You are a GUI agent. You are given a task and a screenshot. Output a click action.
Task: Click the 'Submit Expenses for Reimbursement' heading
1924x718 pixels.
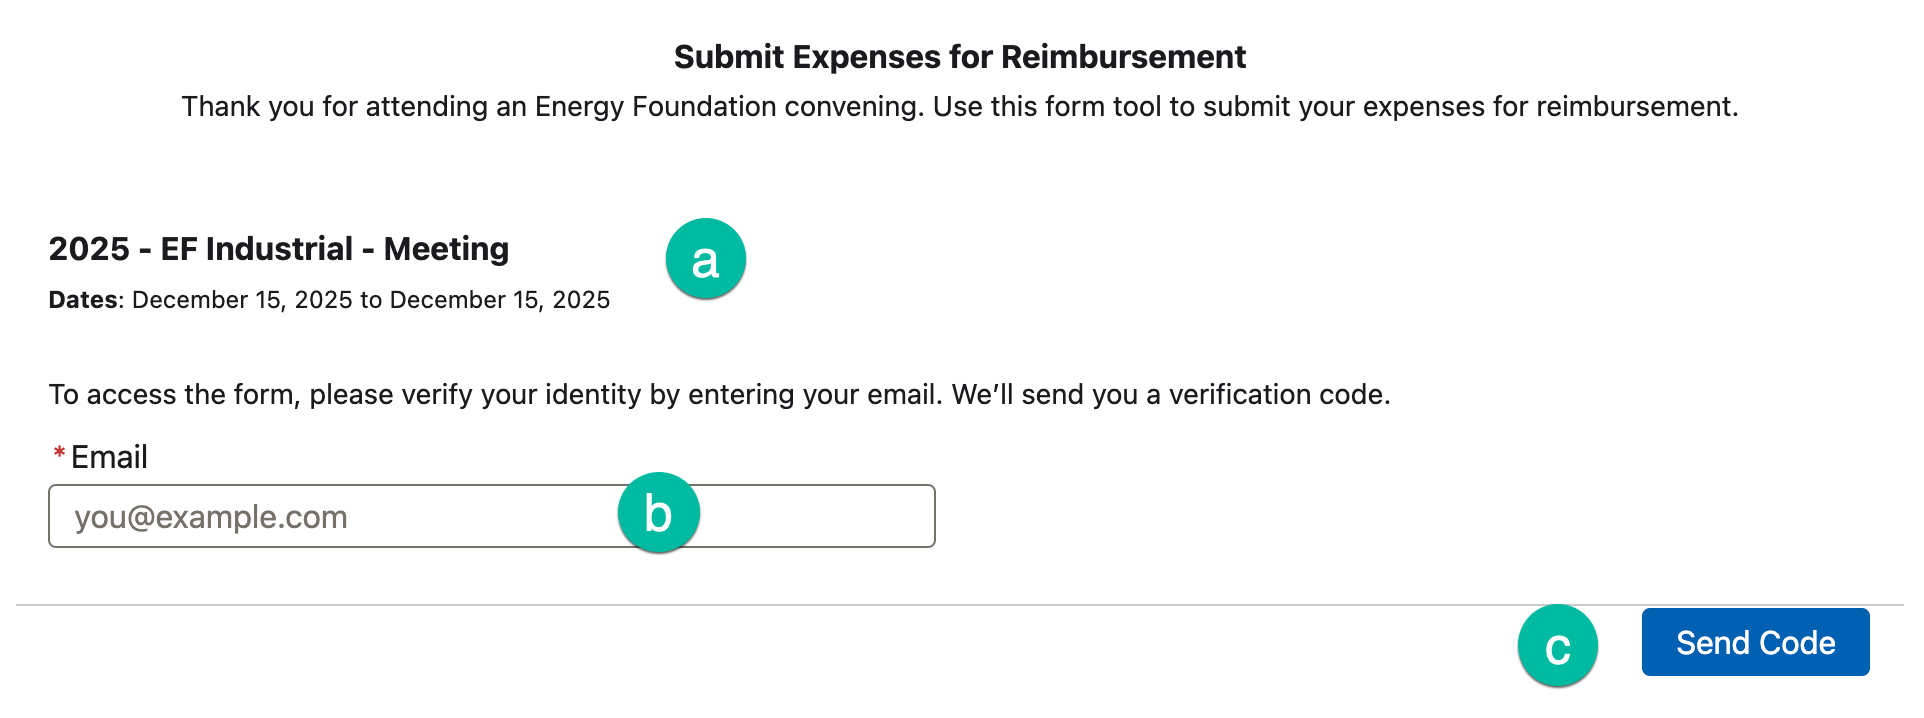[x=959, y=57]
